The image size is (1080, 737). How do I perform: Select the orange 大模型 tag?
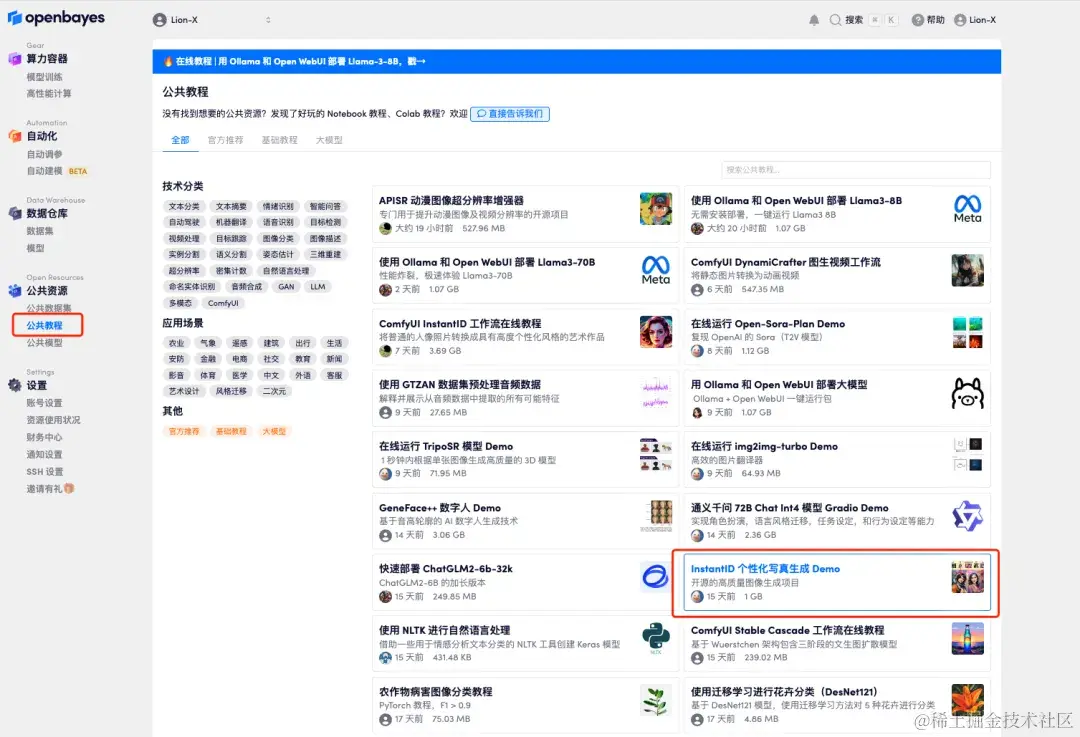pyautogui.click(x=273, y=432)
